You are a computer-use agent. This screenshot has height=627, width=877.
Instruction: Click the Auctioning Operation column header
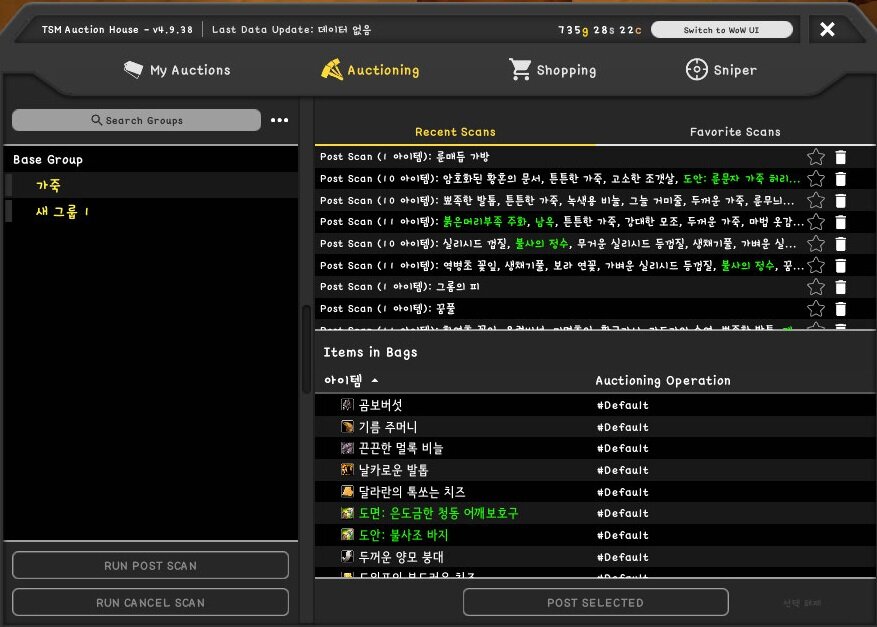(663, 380)
